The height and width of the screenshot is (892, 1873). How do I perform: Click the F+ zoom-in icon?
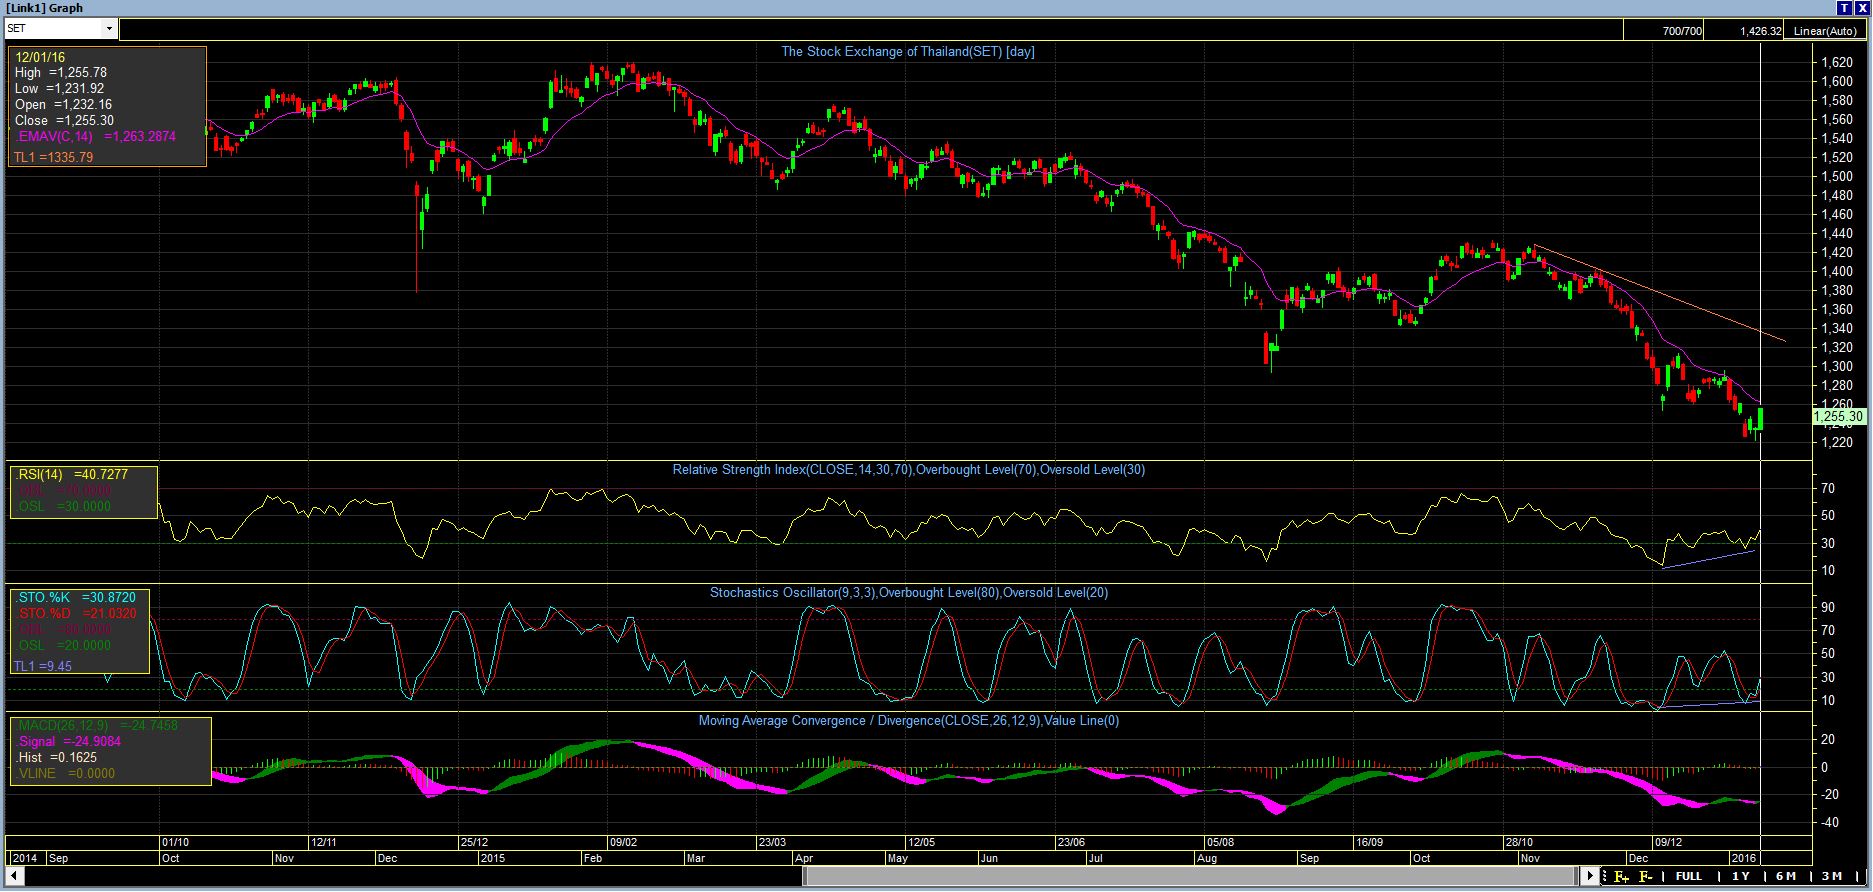[x=1621, y=876]
